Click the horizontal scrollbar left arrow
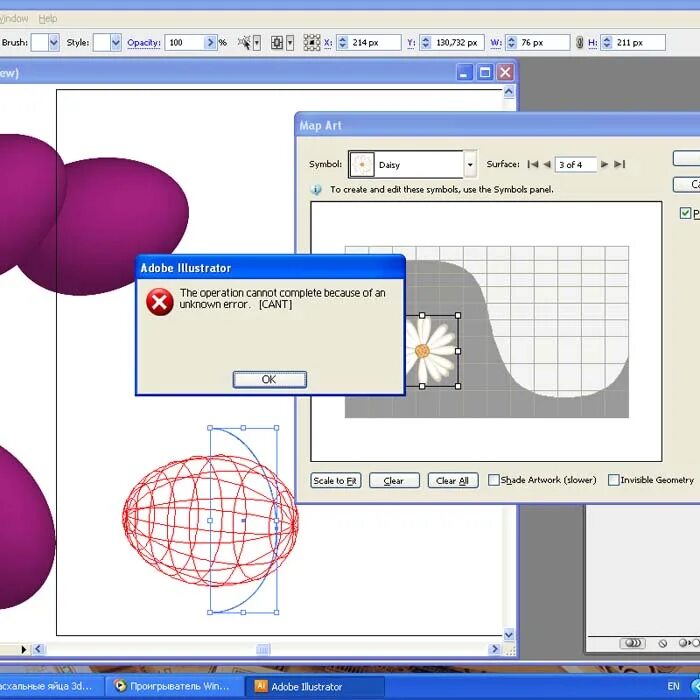This screenshot has height=700, width=700. point(38,649)
